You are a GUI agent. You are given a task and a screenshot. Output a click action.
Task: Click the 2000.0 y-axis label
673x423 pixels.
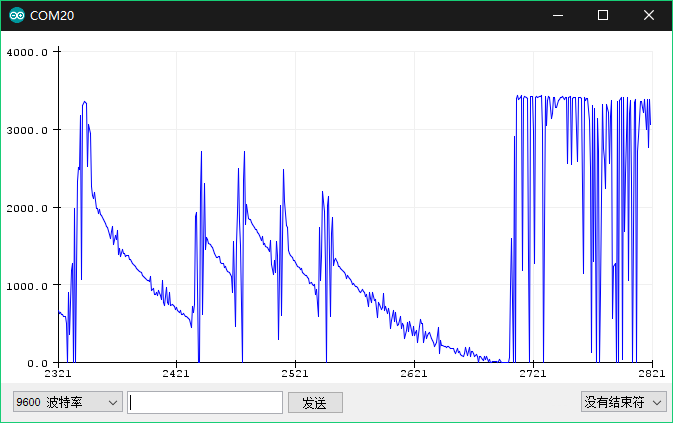27,208
